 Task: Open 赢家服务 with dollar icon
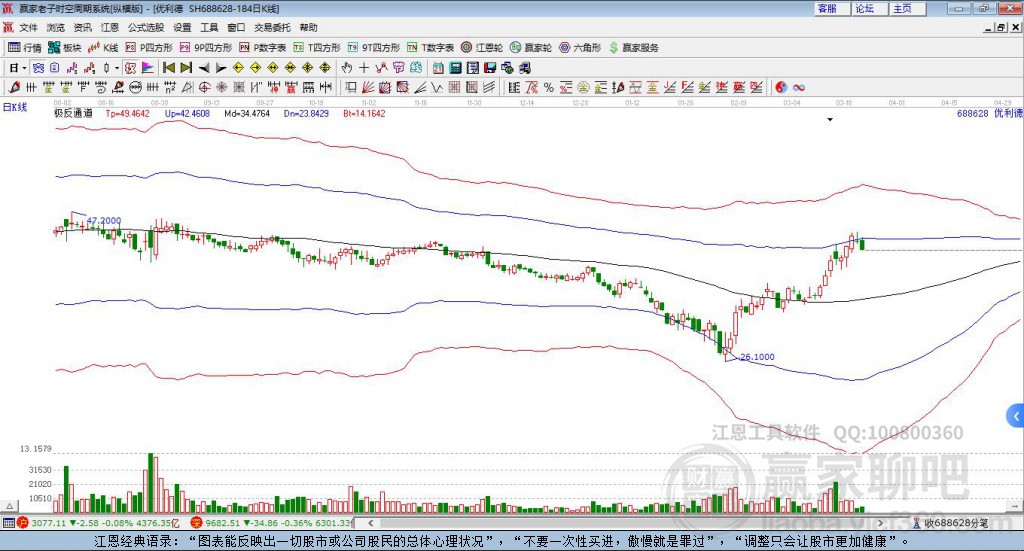click(633, 48)
